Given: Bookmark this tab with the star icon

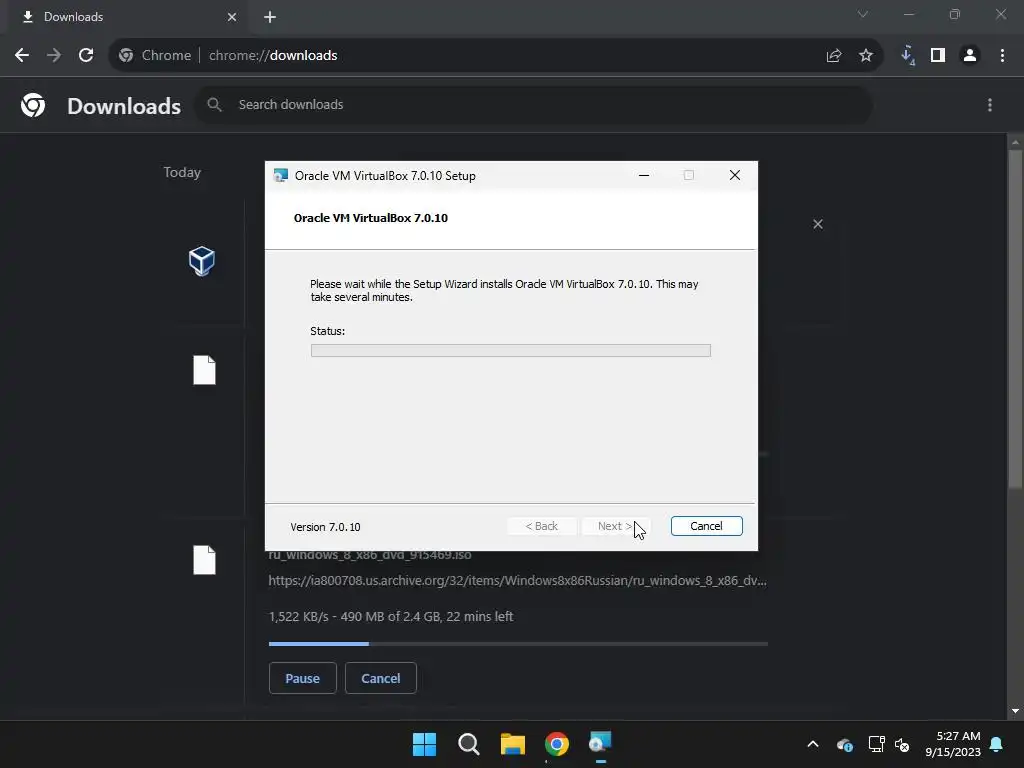Looking at the screenshot, I should [x=866, y=56].
